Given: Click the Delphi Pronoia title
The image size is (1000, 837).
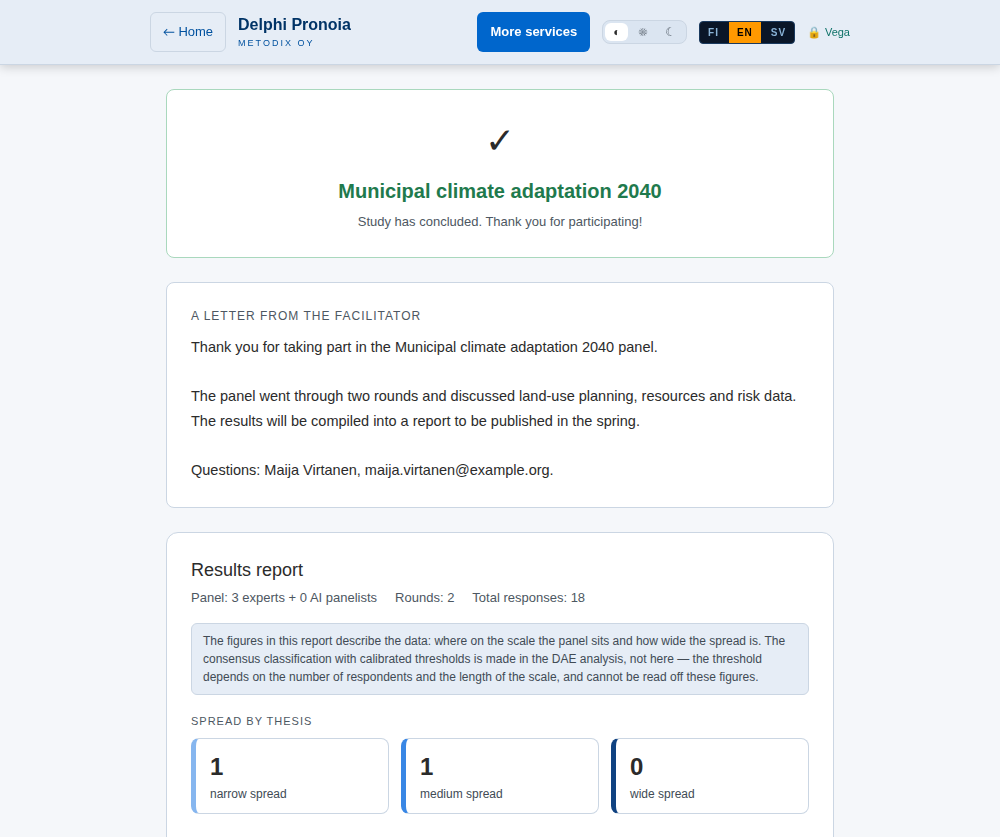Looking at the screenshot, I should pyautogui.click(x=294, y=24).
